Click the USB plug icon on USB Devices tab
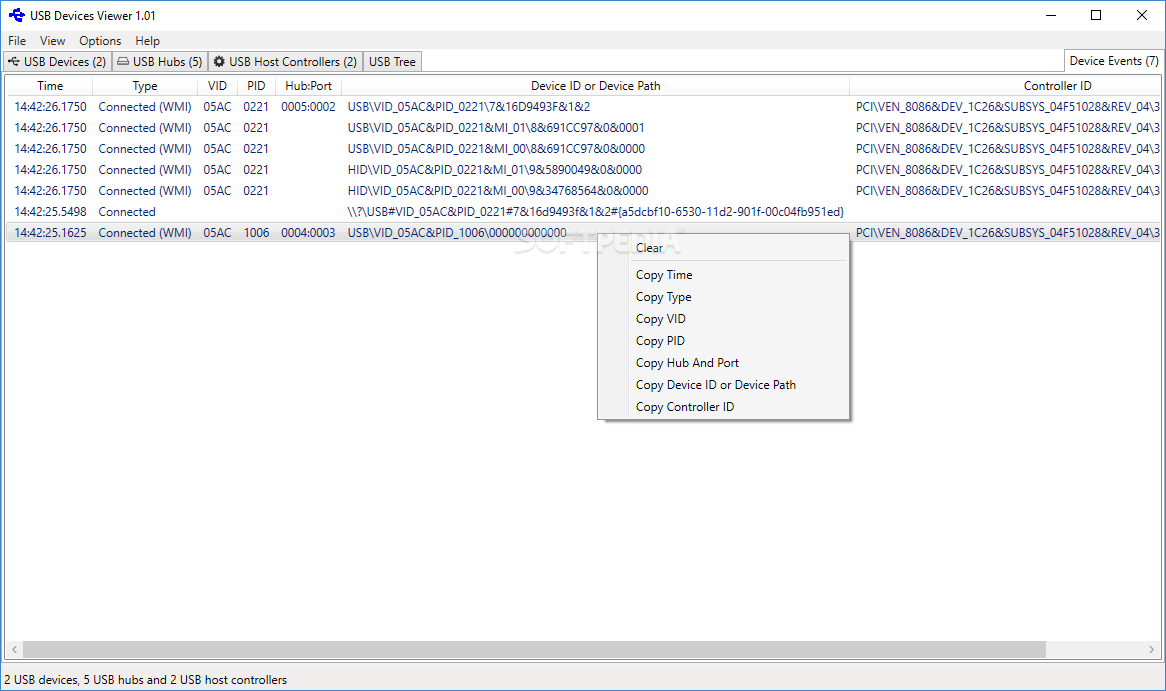Viewport: 1166px width, 691px height. tap(13, 61)
